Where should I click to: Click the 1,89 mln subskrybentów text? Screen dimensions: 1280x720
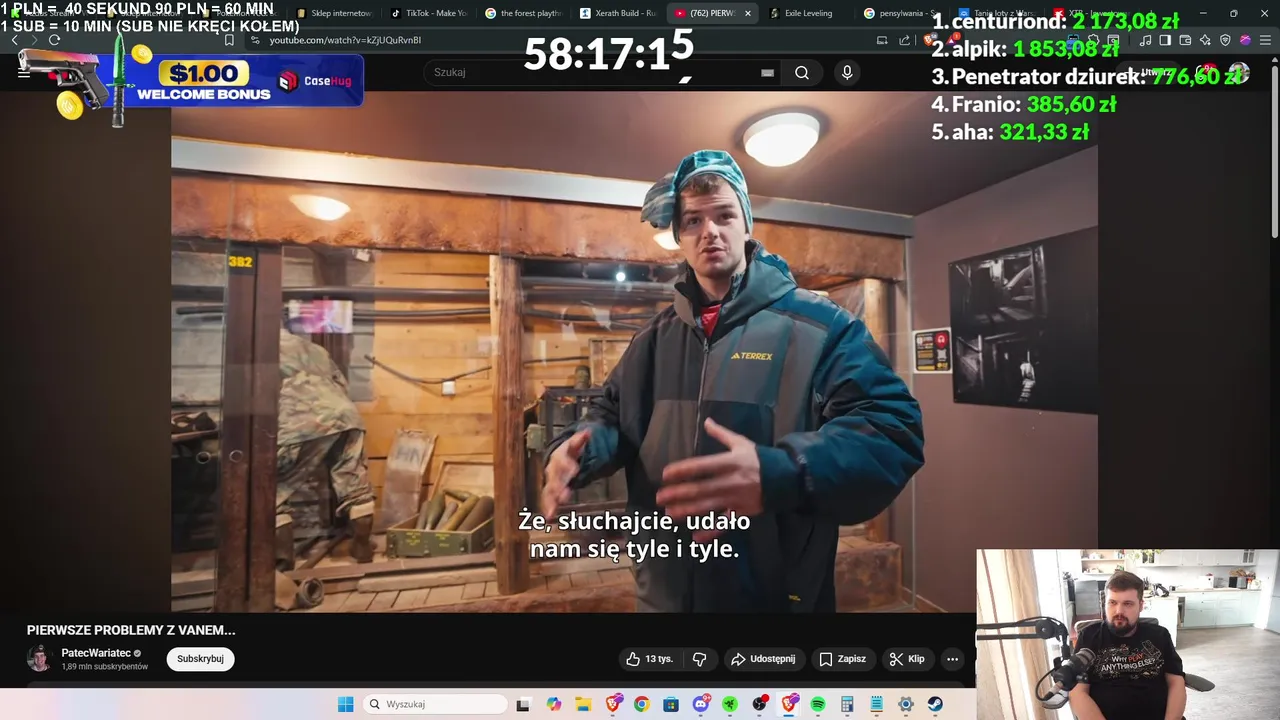[105, 666]
